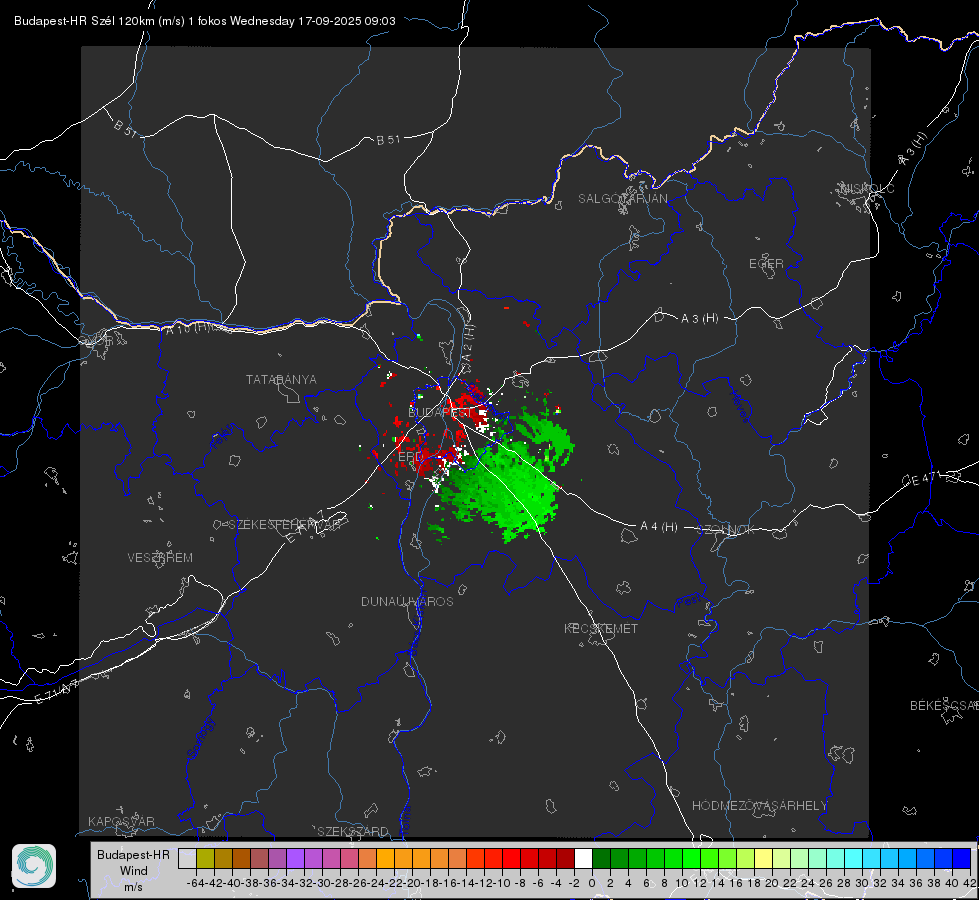Click the BUDAPEST city label

[440, 413]
